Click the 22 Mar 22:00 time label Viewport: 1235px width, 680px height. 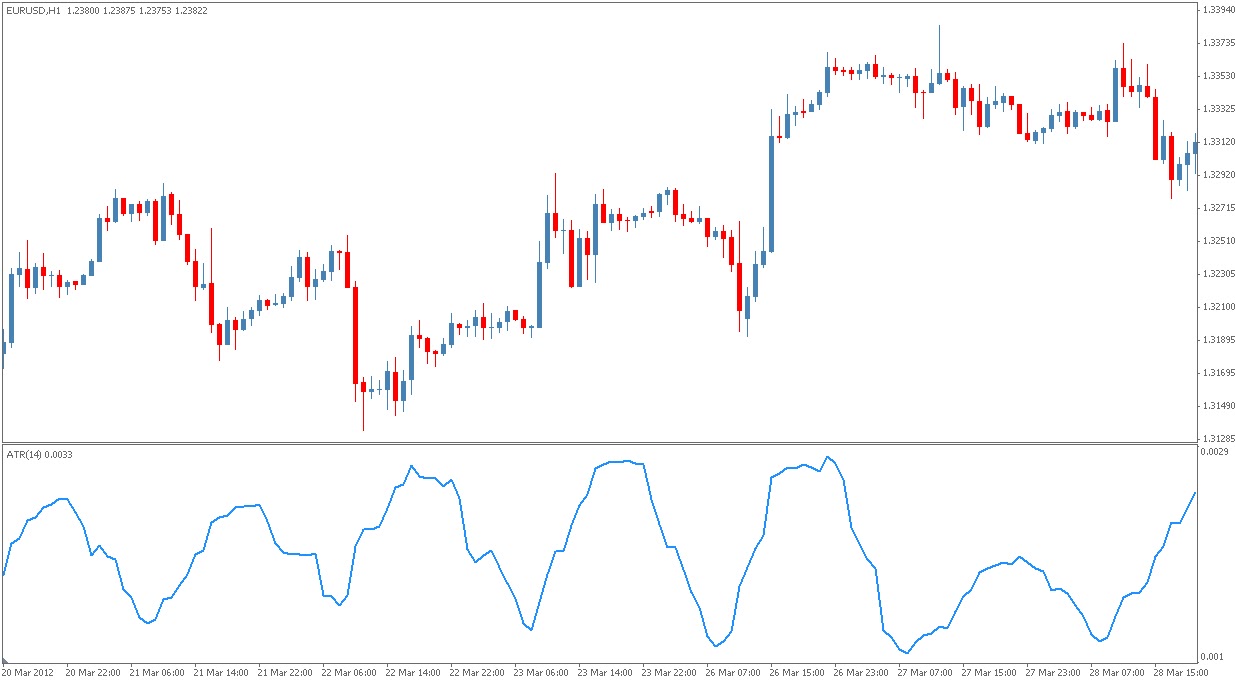(x=477, y=672)
